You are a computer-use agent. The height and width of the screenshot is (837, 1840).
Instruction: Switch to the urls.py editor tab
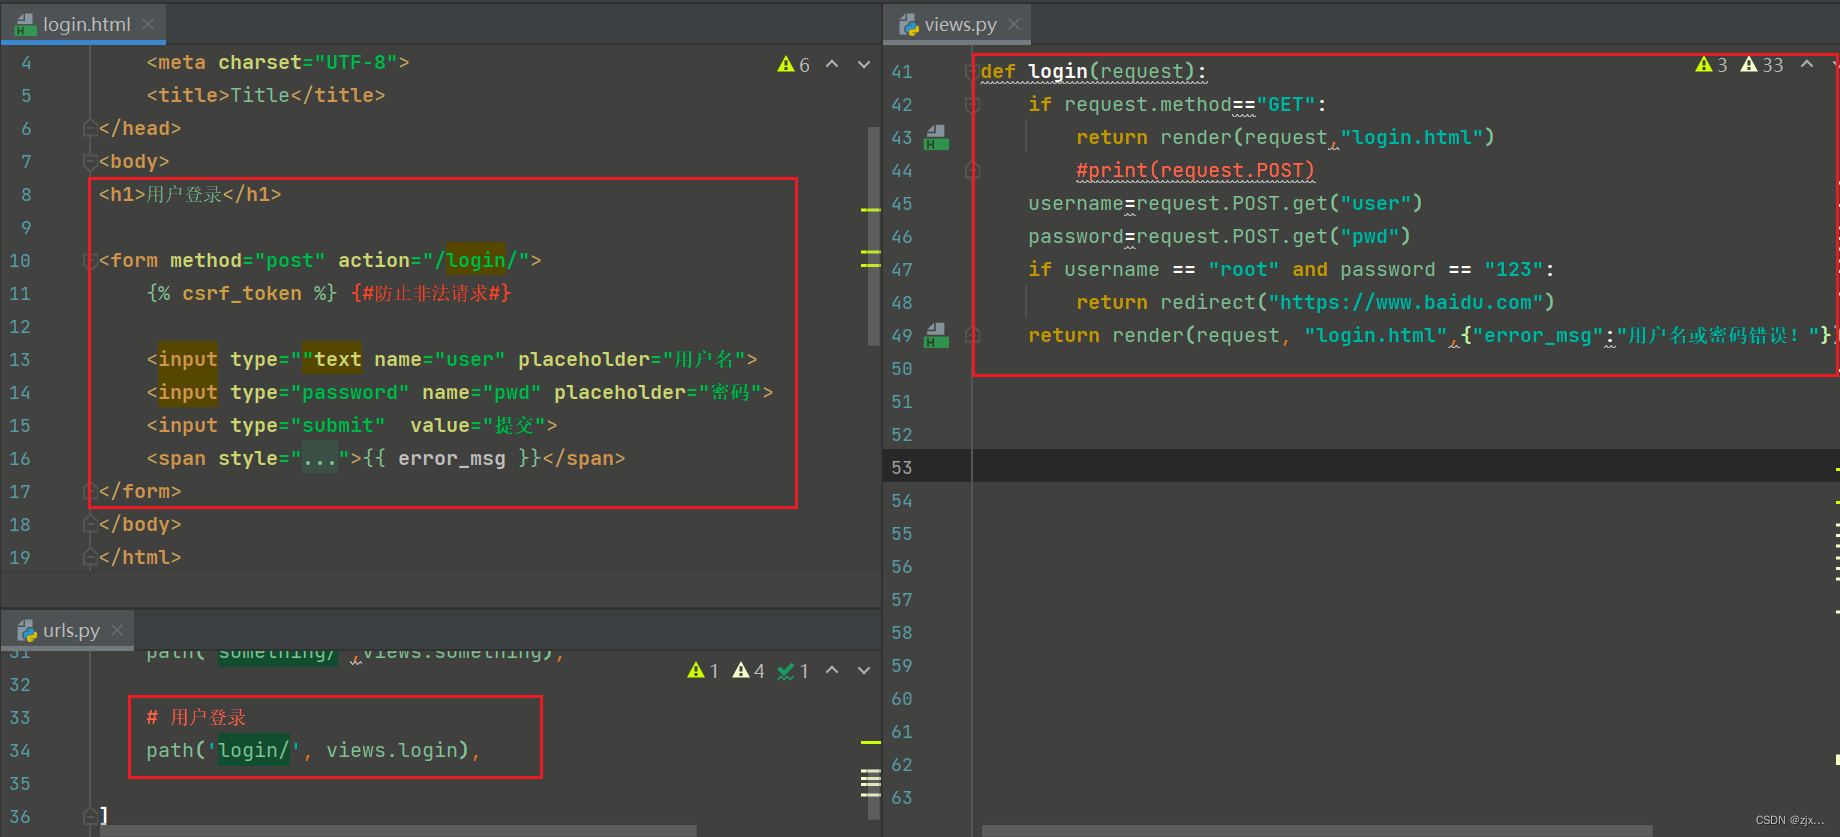click(x=70, y=630)
